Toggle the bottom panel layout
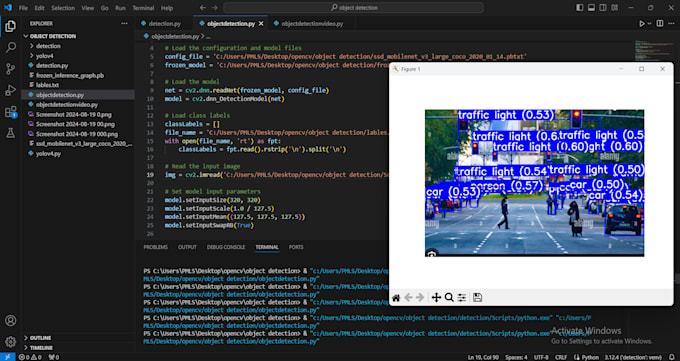 click(592, 8)
